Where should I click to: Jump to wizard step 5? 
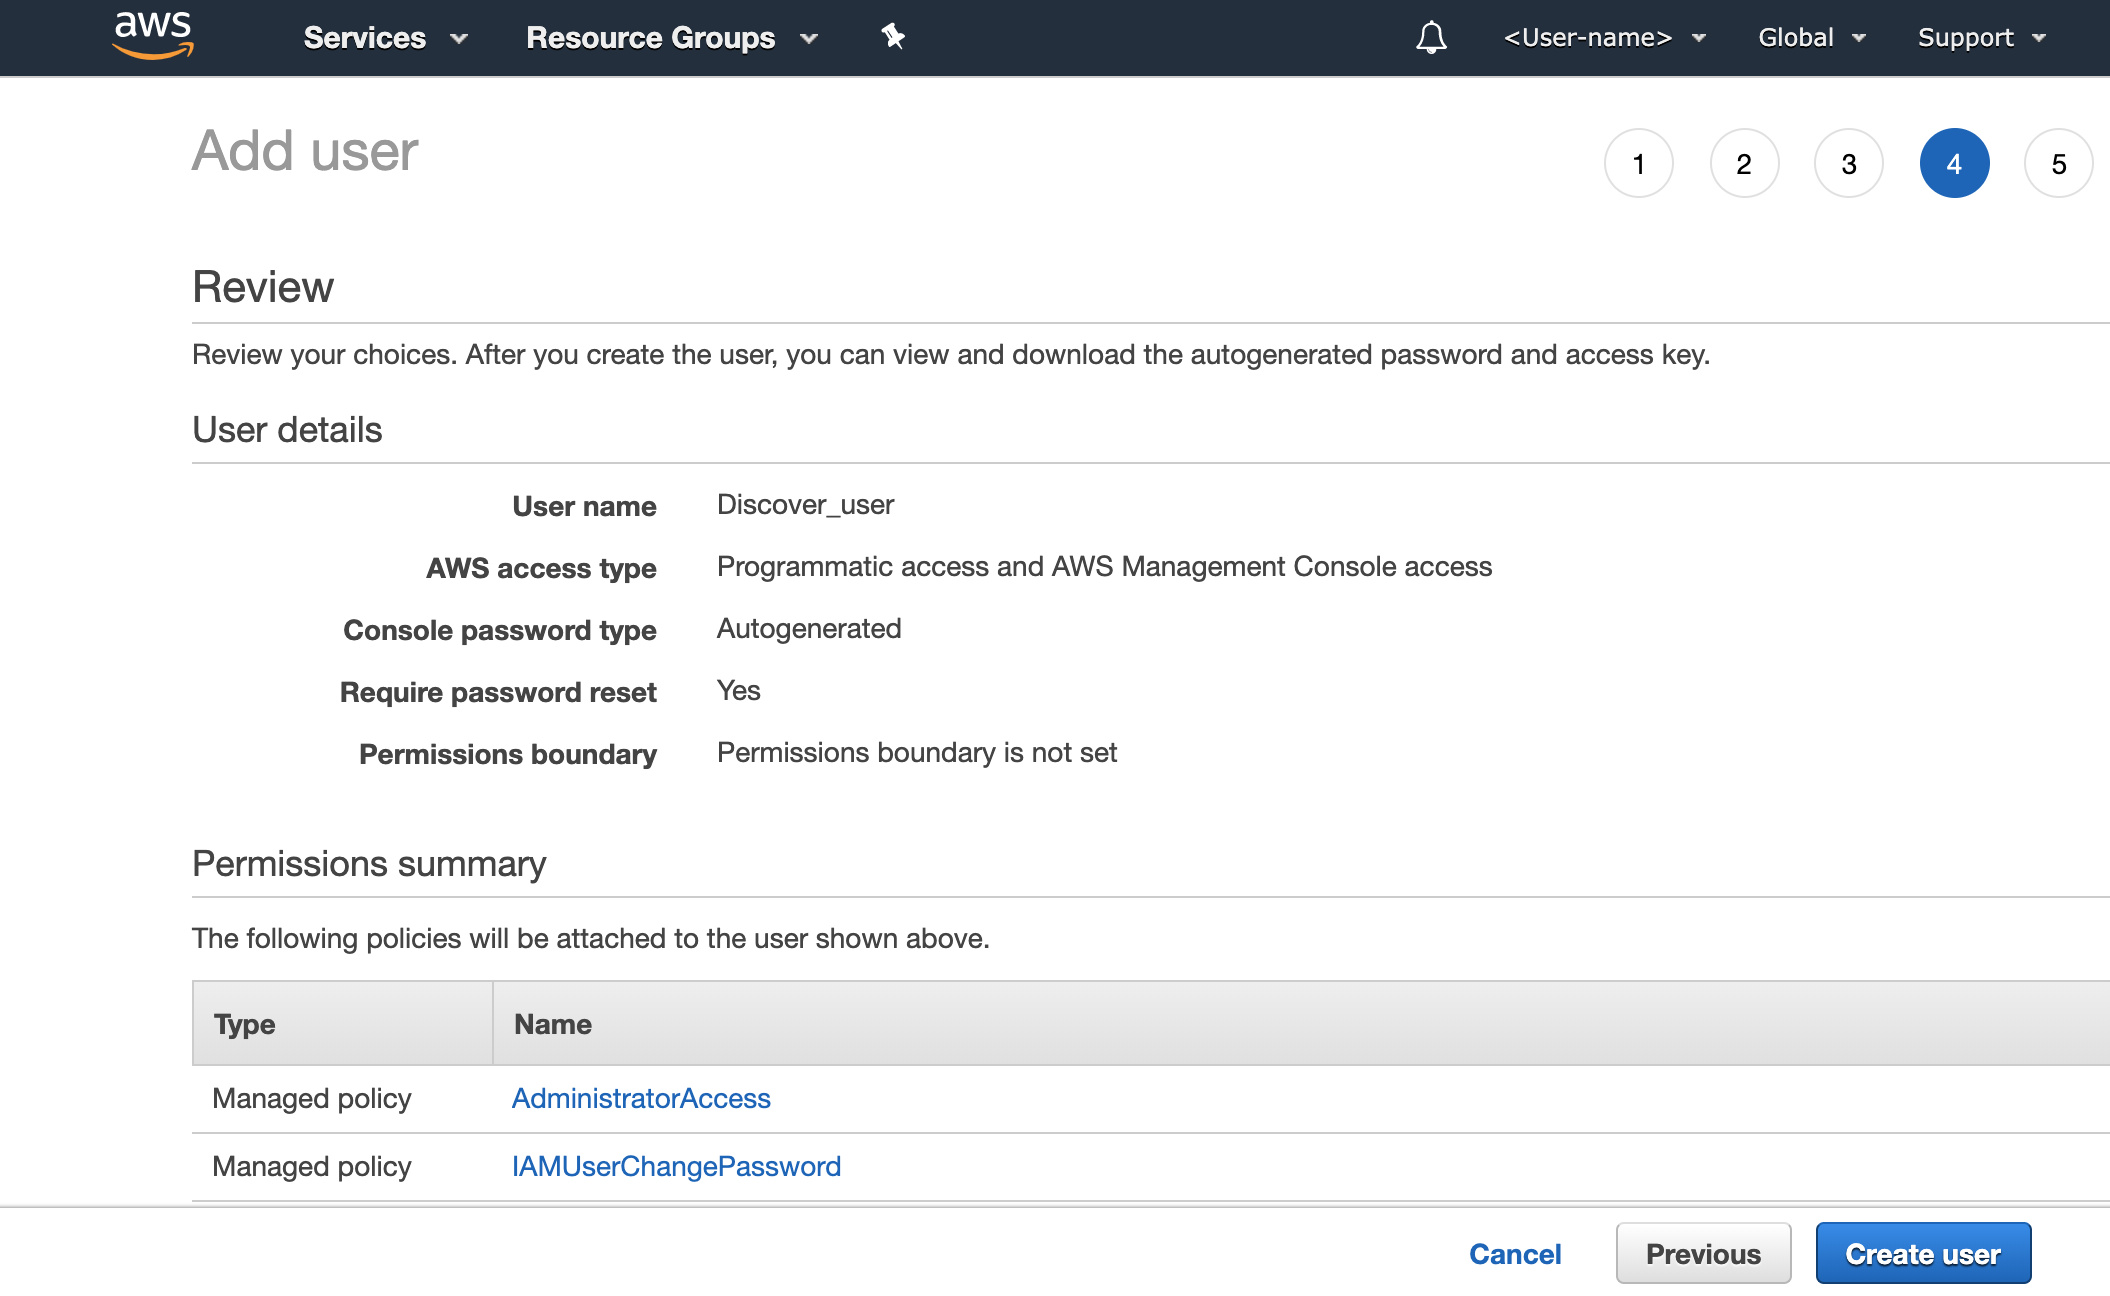pos(2059,163)
